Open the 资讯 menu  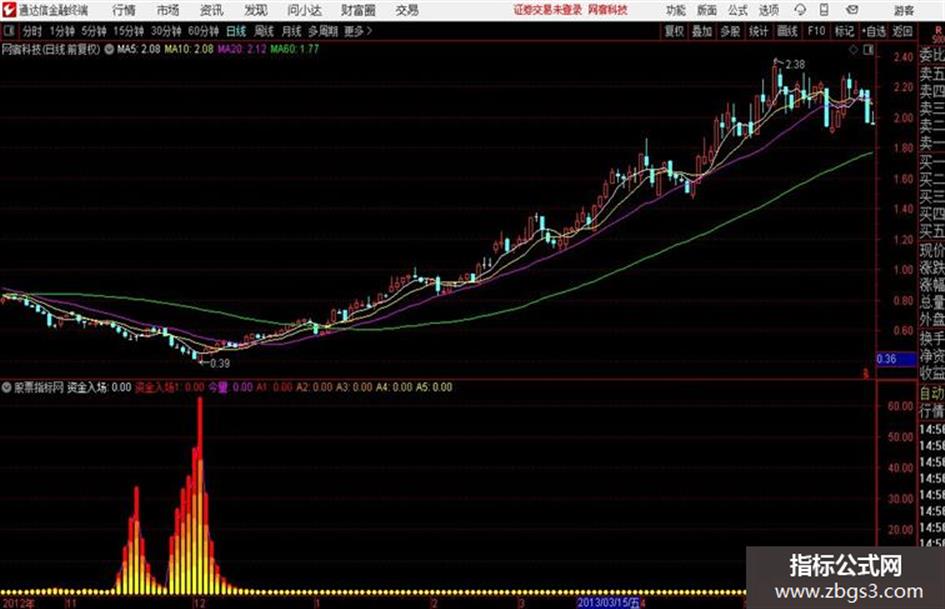coord(212,10)
